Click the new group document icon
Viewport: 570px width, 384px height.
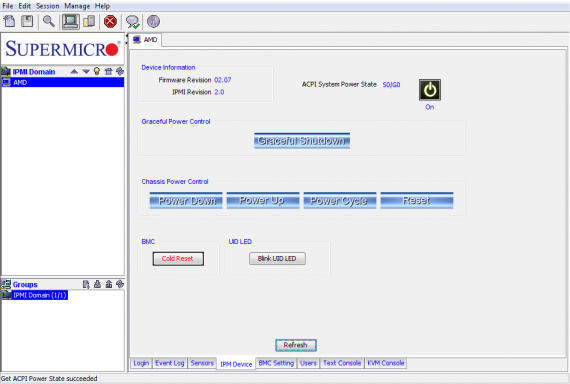coord(86,284)
